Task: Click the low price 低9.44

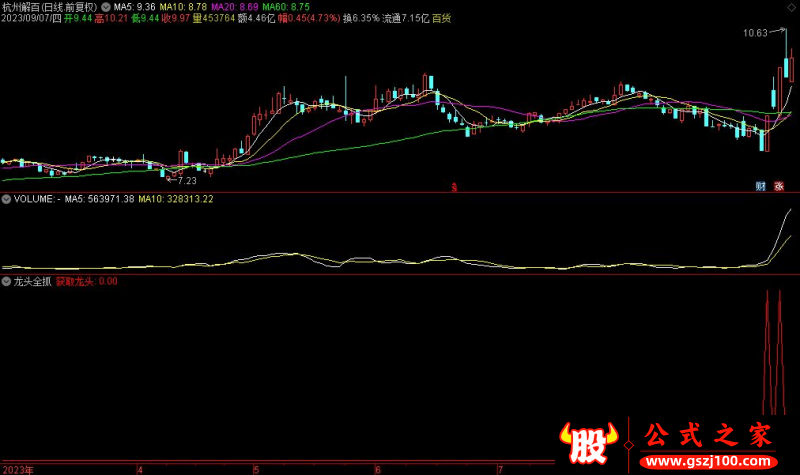Action: (145, 18)
